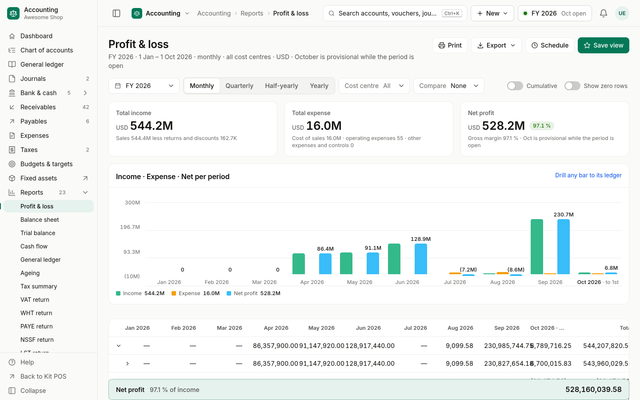Image resolution: width=640 pixels, height=400 pixels.
Task: Open Tax summary report
Action: tap(49, 287)
